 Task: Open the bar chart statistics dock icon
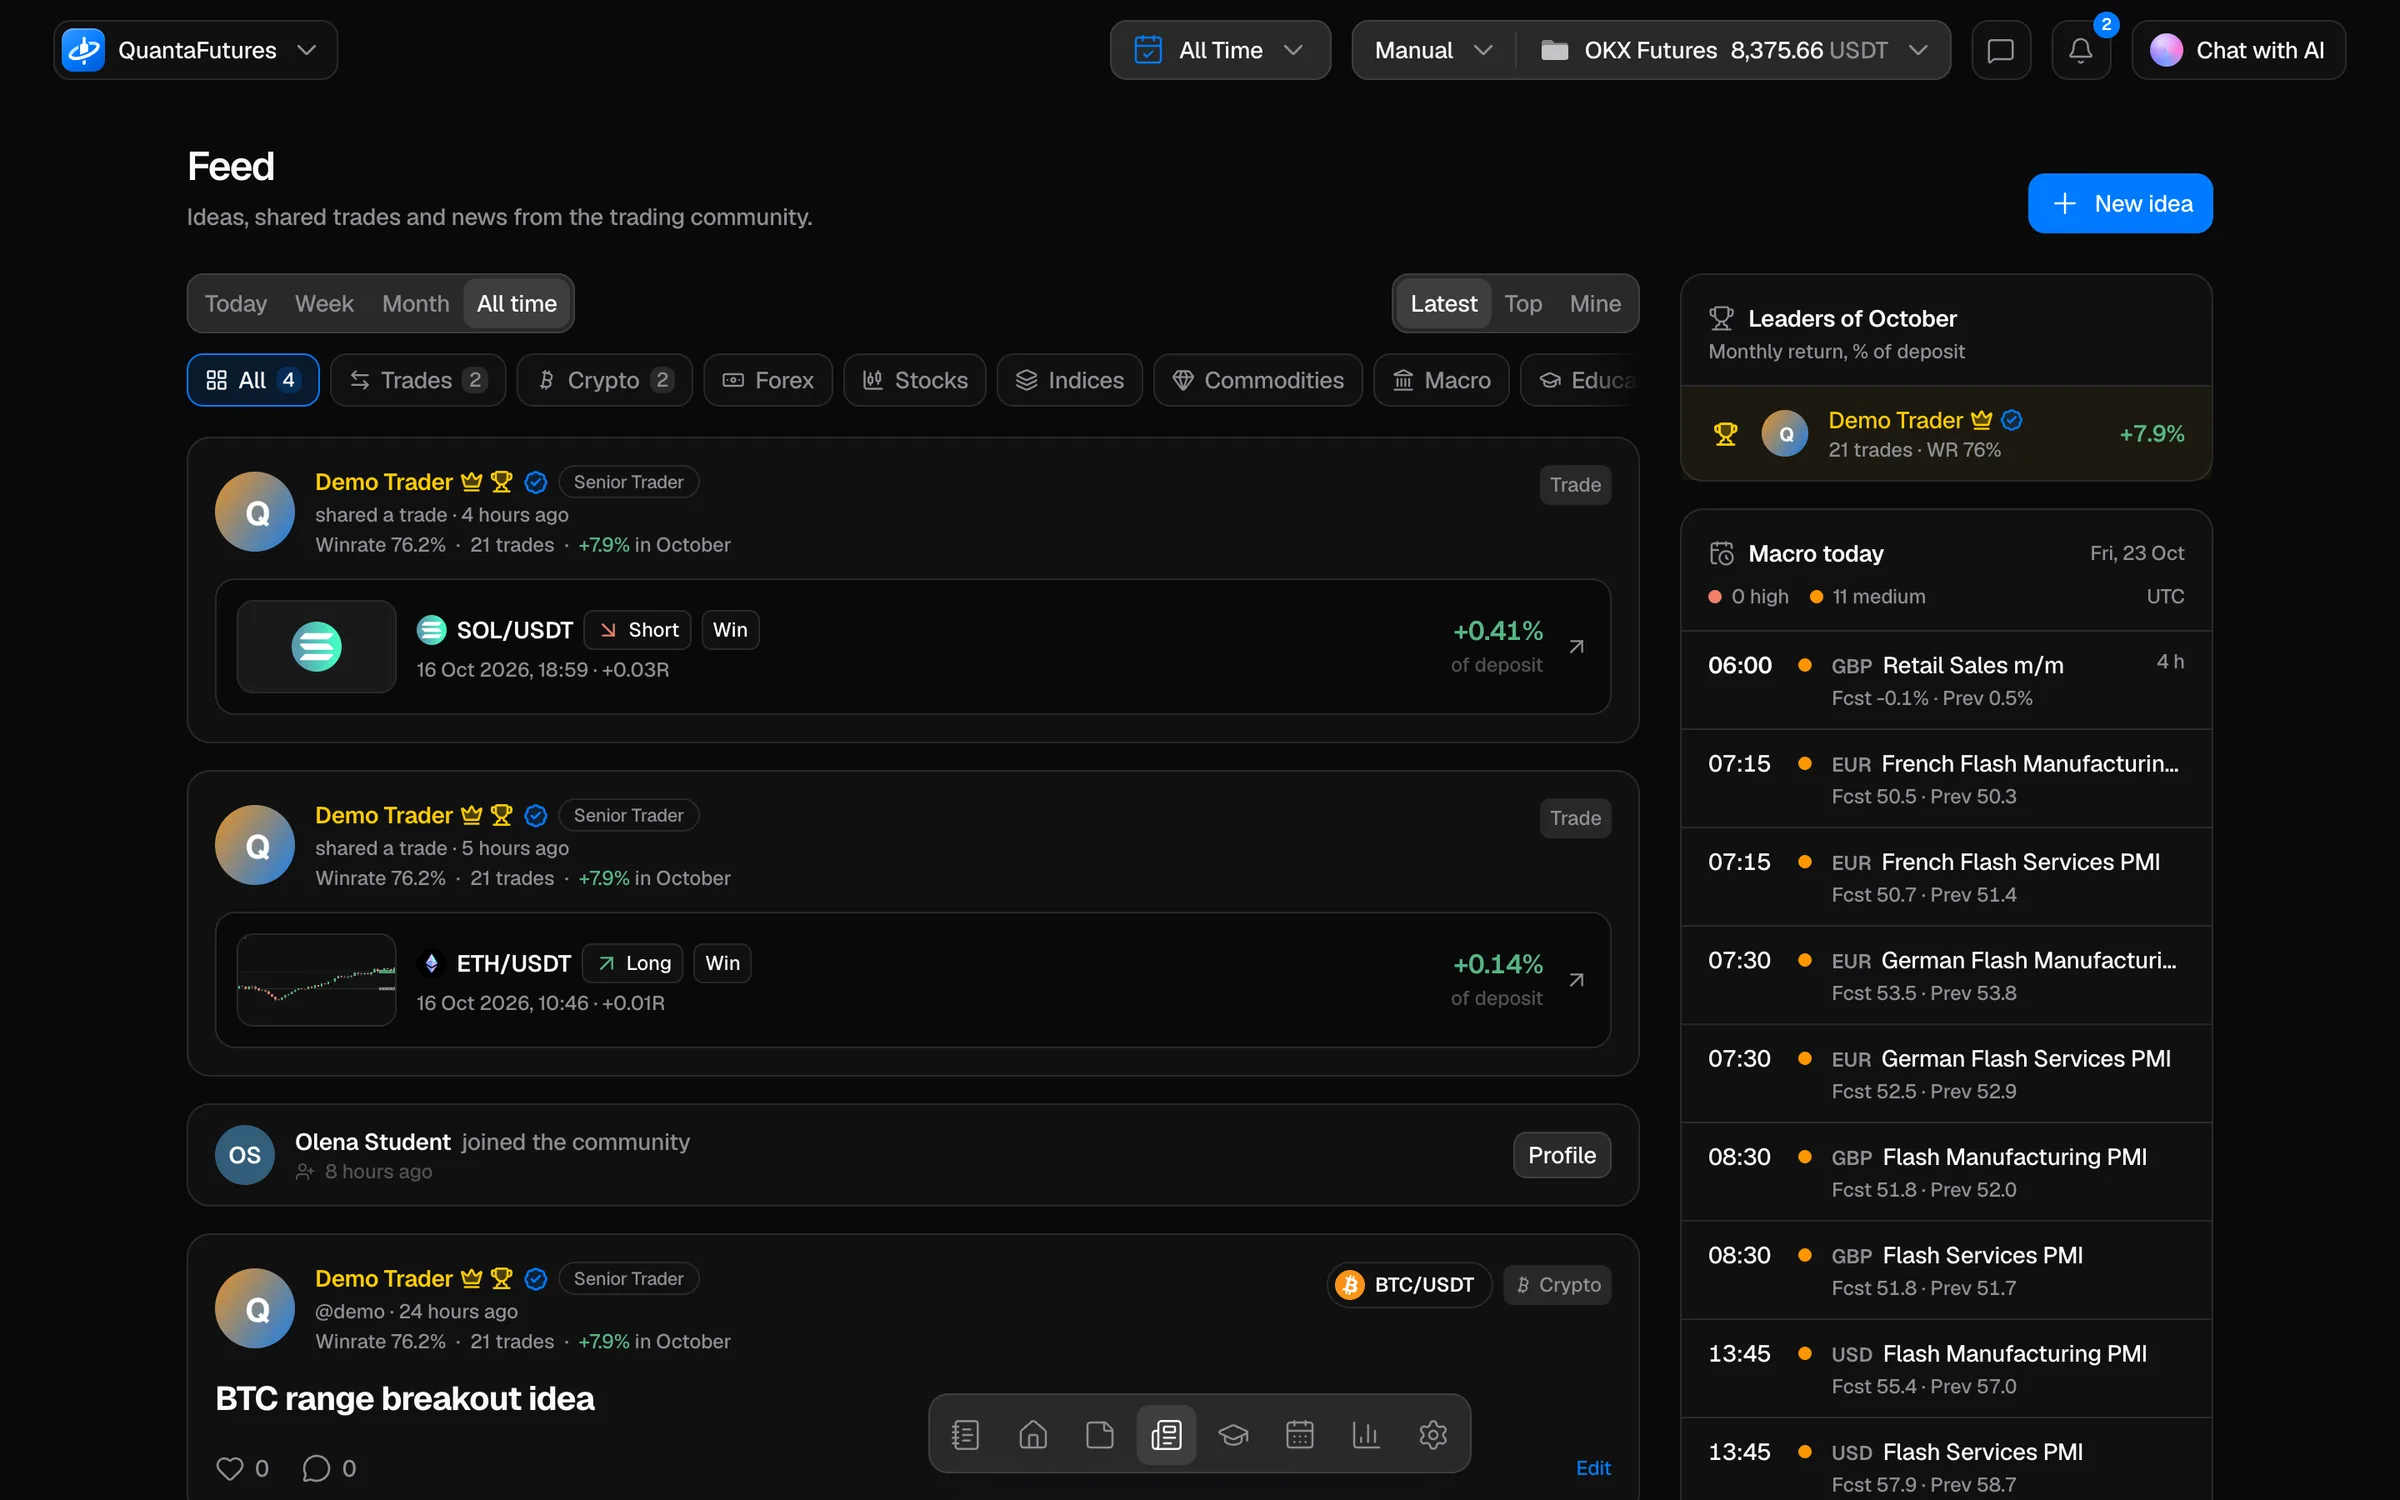[1366, 1435]
